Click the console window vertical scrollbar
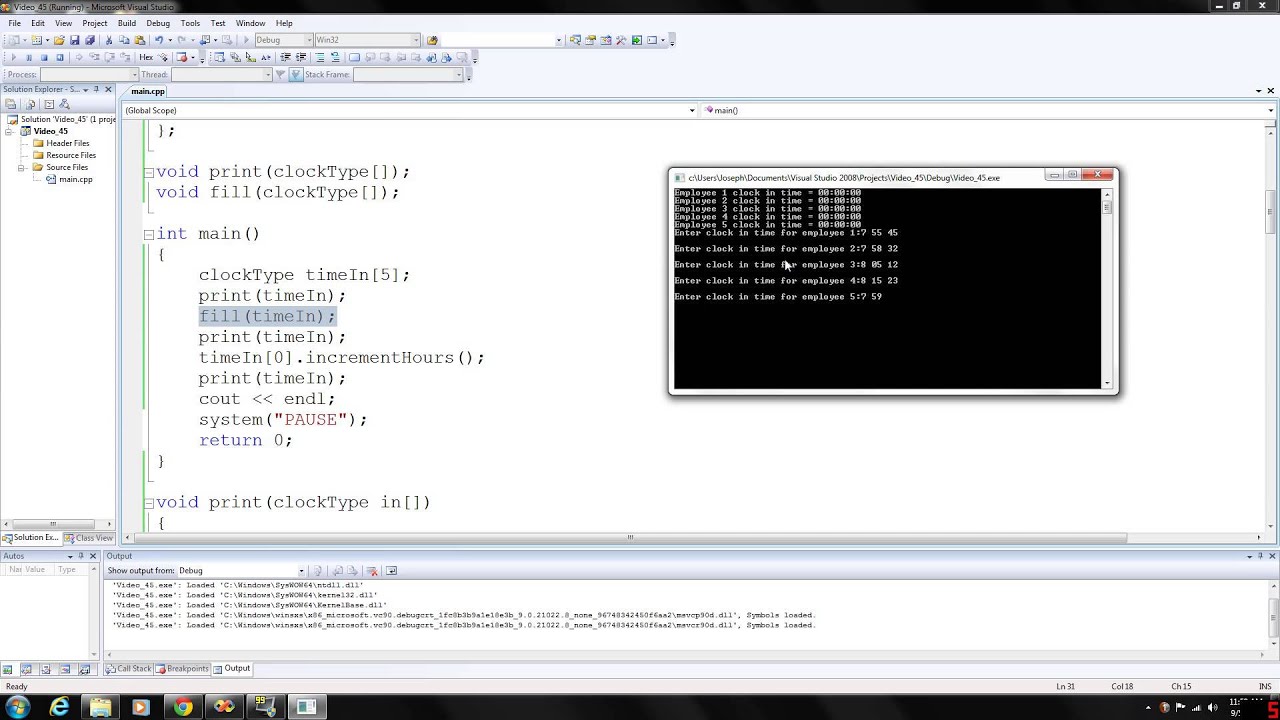1280x720 pixels. pos(1107,288)
